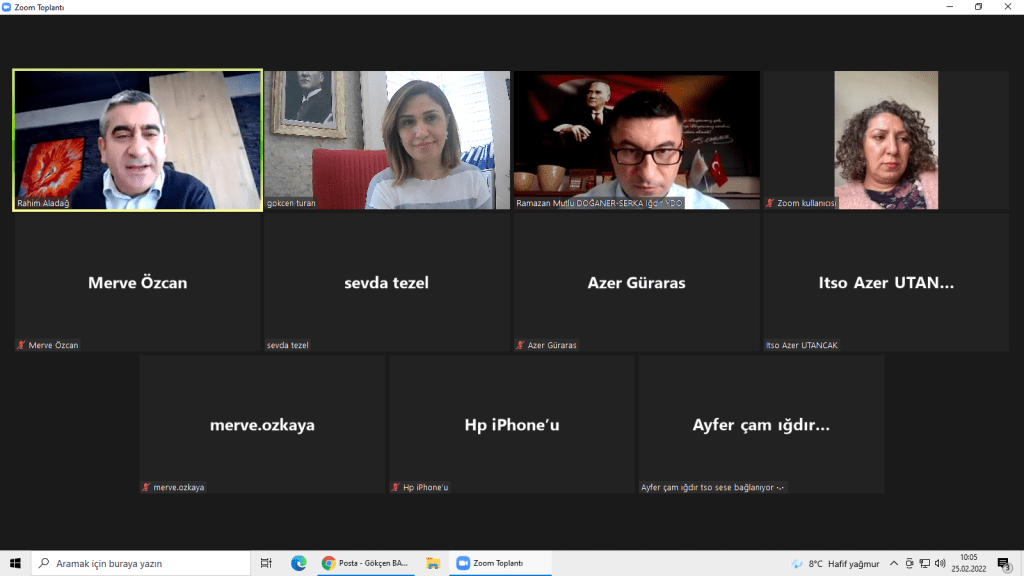Open the Windows Start menu
Screen dimensions: 1024x576
pos(15,563)
